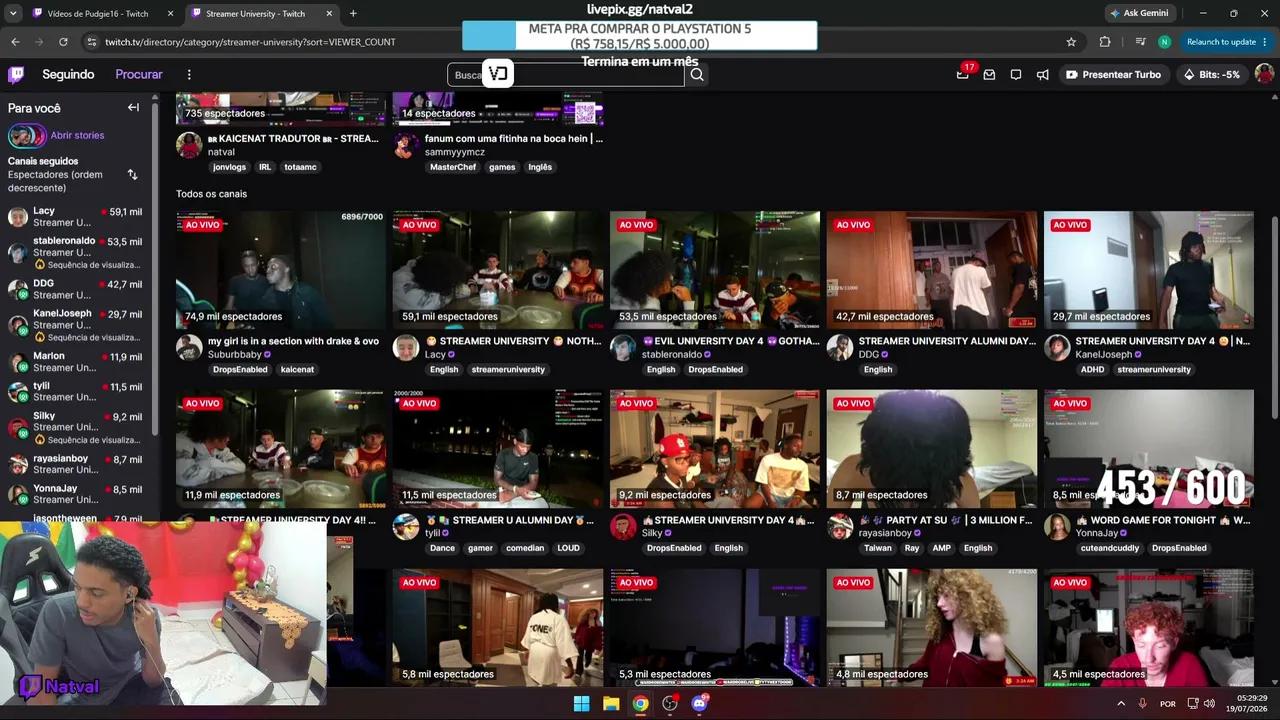This screenshot has height=720, width=1280.
Task: Click the Taiwan tag under rayasianboy
Action: pyautogui.click(x=877, y=548)
